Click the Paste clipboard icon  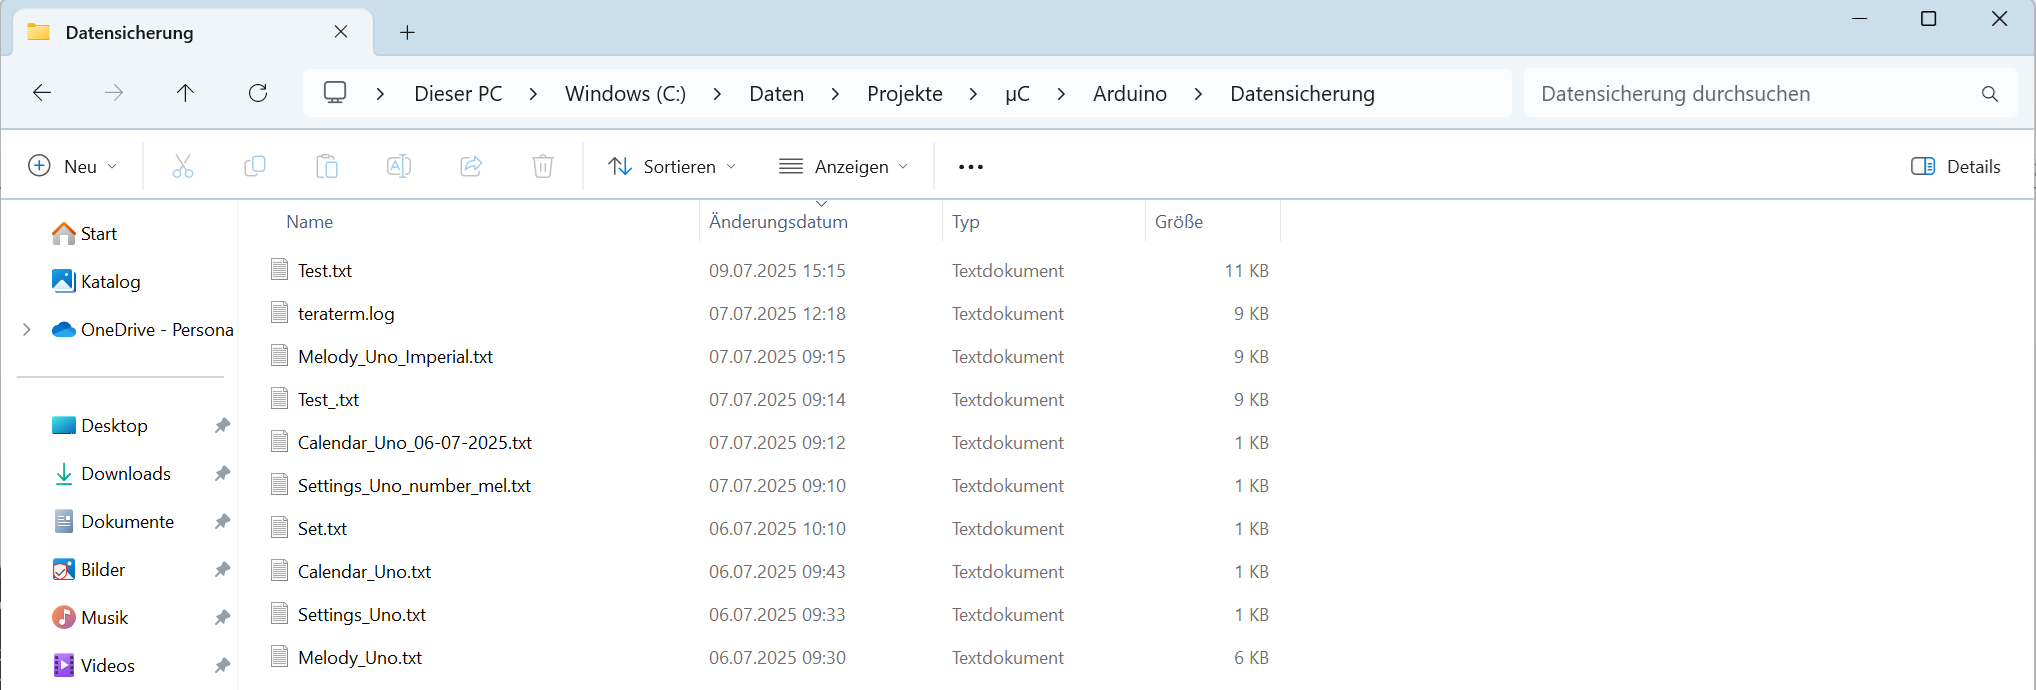327,166
